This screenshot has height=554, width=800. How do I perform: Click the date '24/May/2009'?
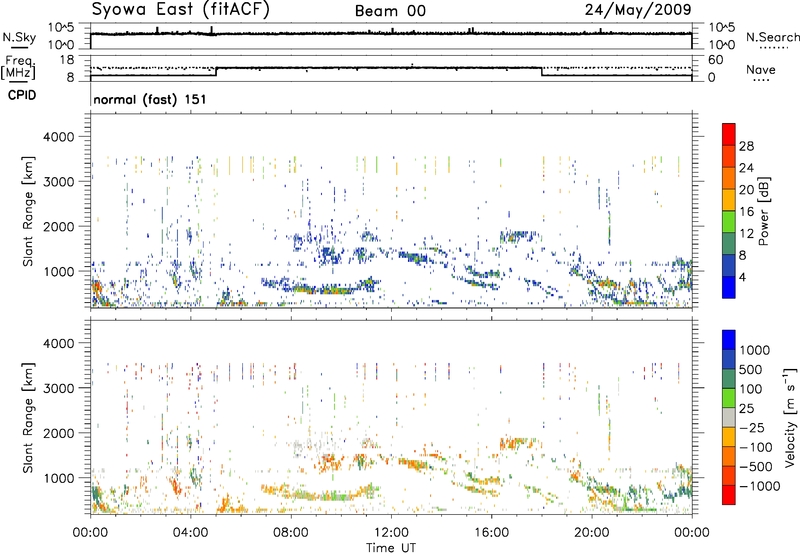tap(638, 10)
